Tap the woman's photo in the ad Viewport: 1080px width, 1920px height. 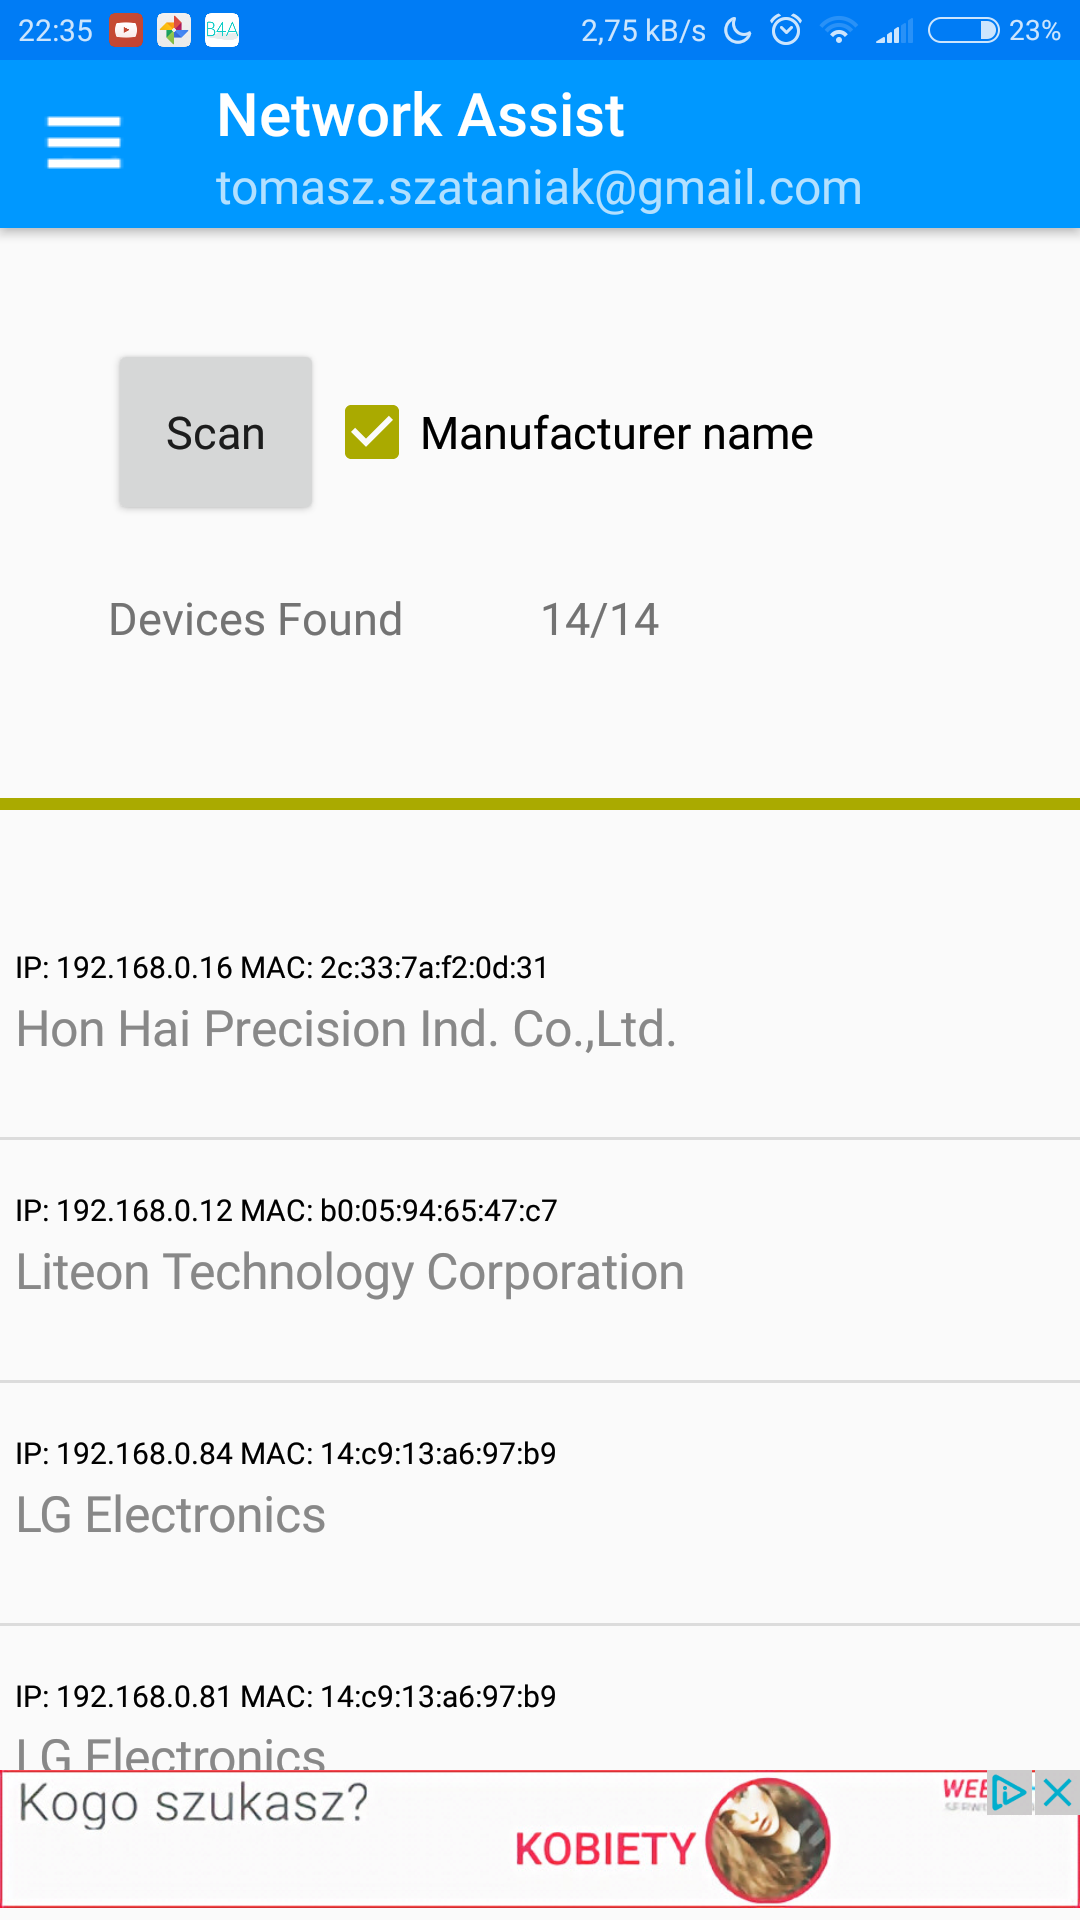click(x=767, y=1839)
